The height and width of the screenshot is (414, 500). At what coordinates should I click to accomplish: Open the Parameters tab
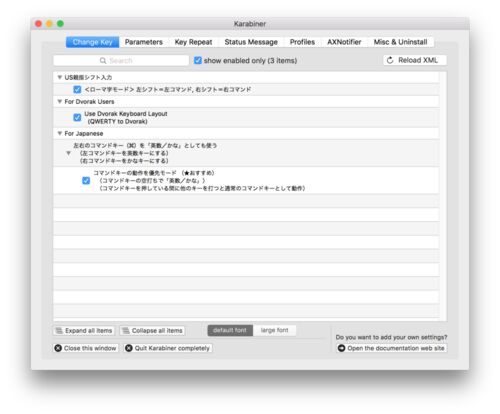(144, 42)
